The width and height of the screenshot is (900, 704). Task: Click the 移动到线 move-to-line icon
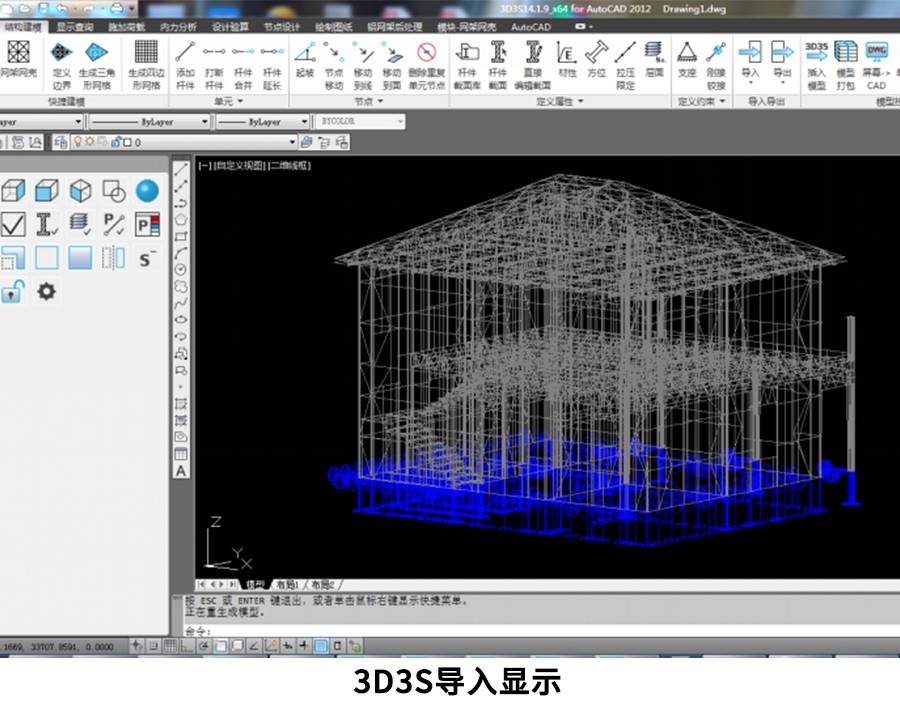click(x=363, y=65)
